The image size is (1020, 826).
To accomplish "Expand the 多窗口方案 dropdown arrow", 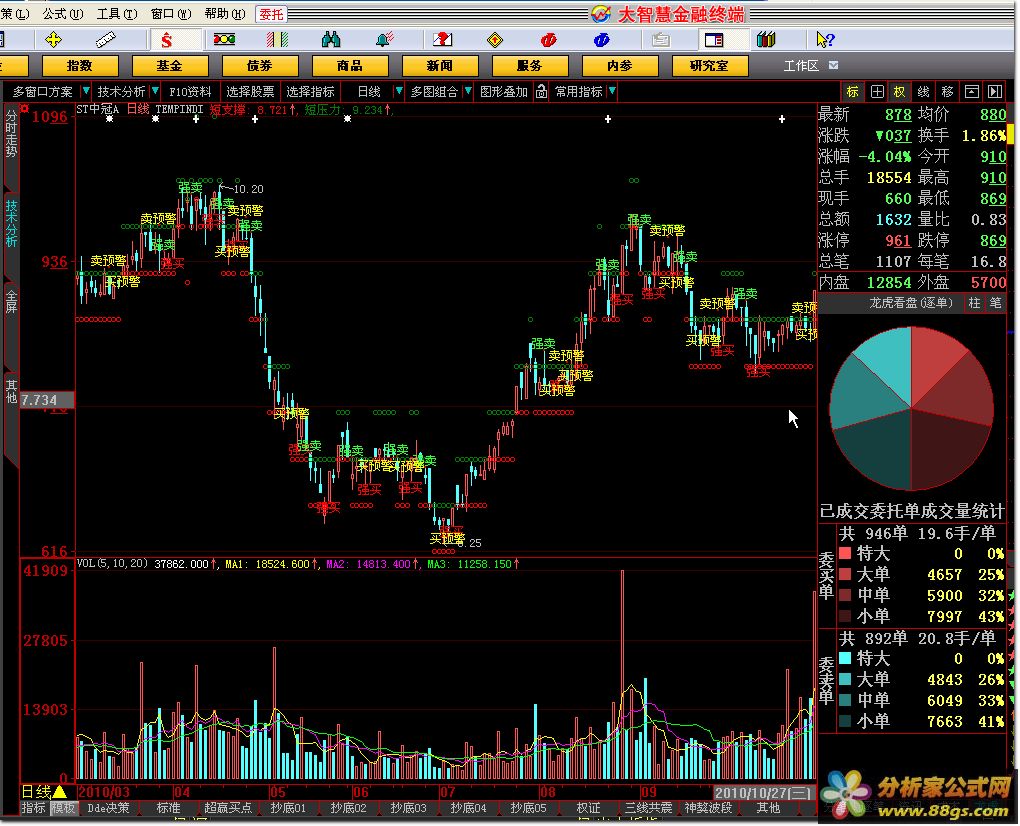I will (x=85, y=92).
